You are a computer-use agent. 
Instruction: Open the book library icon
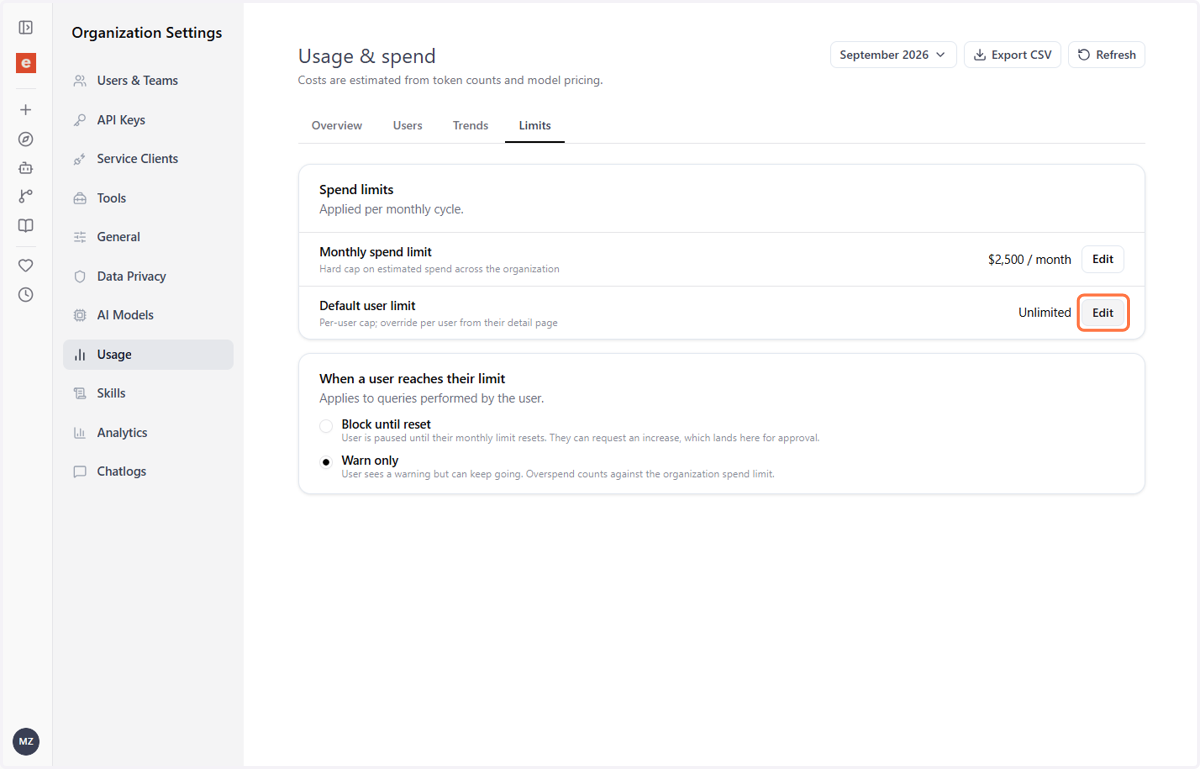tap(26, 226)
